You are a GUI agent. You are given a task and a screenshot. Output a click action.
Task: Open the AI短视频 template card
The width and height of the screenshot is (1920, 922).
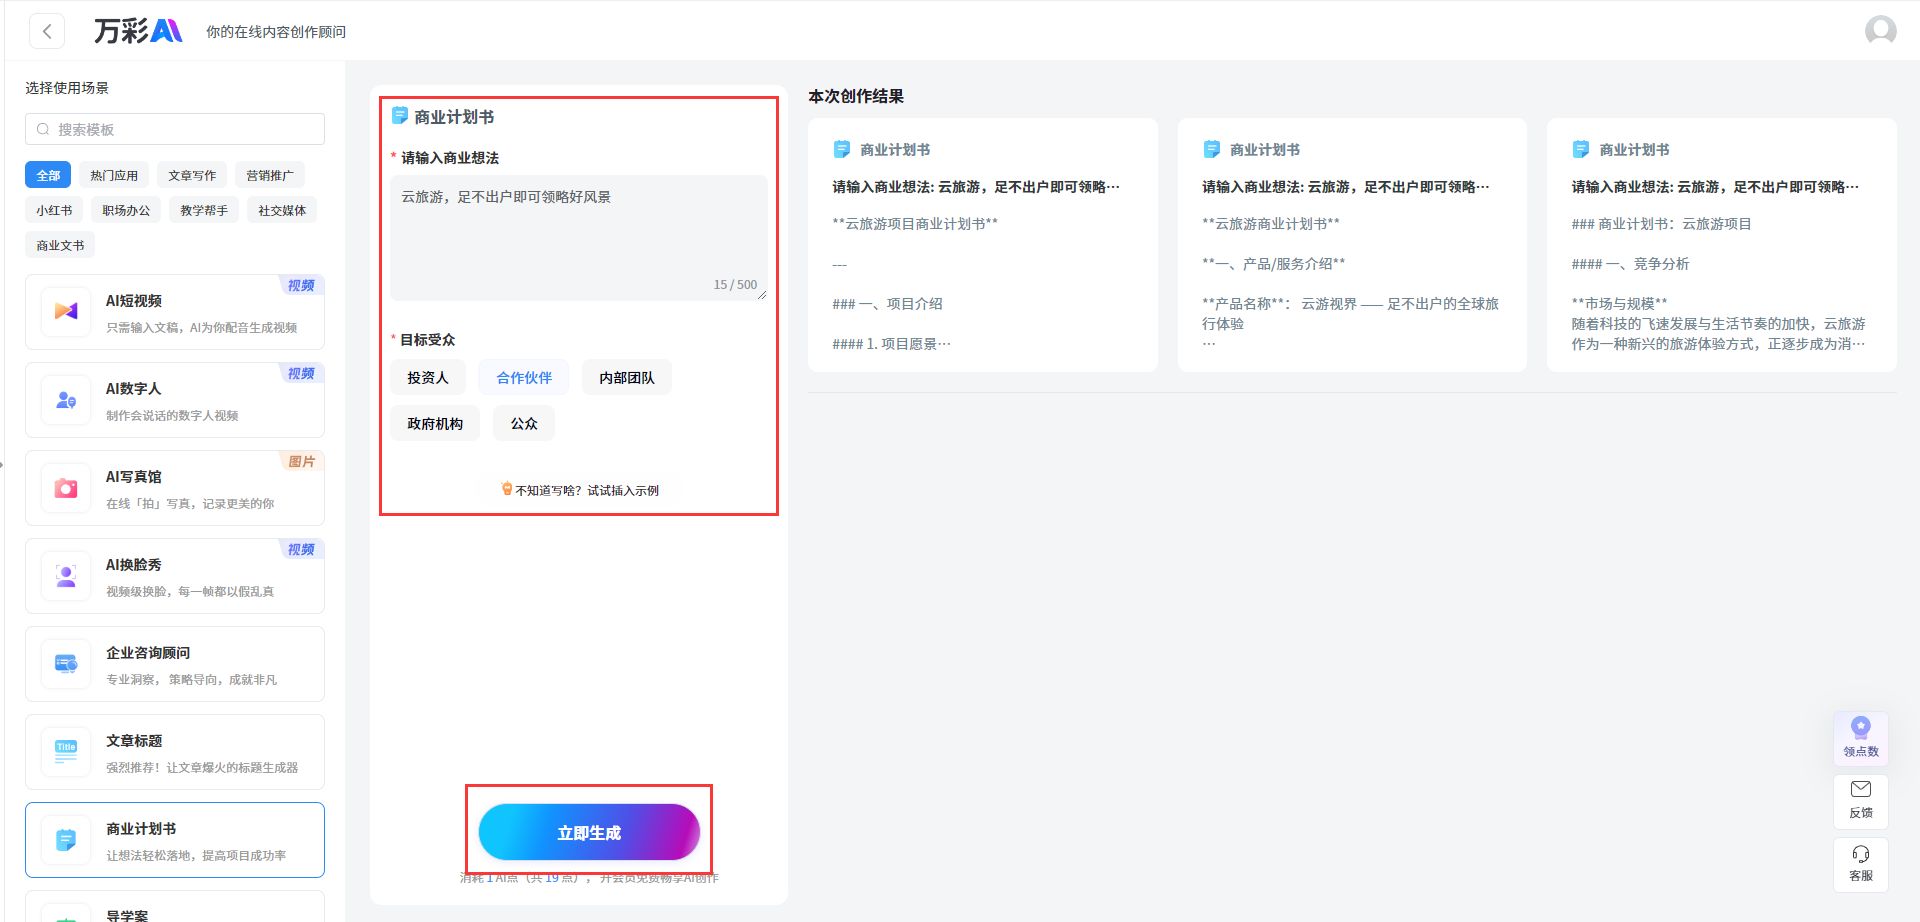(175, 312)
